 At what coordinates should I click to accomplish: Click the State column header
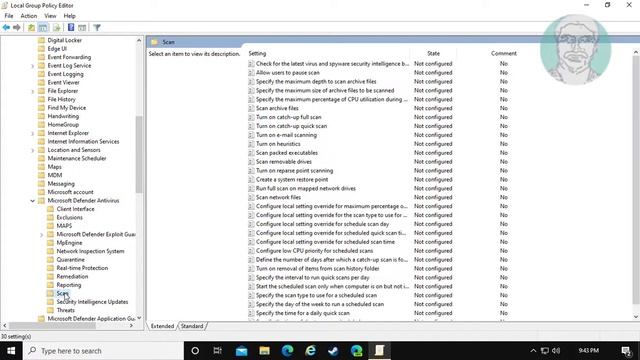pos(433,53)
